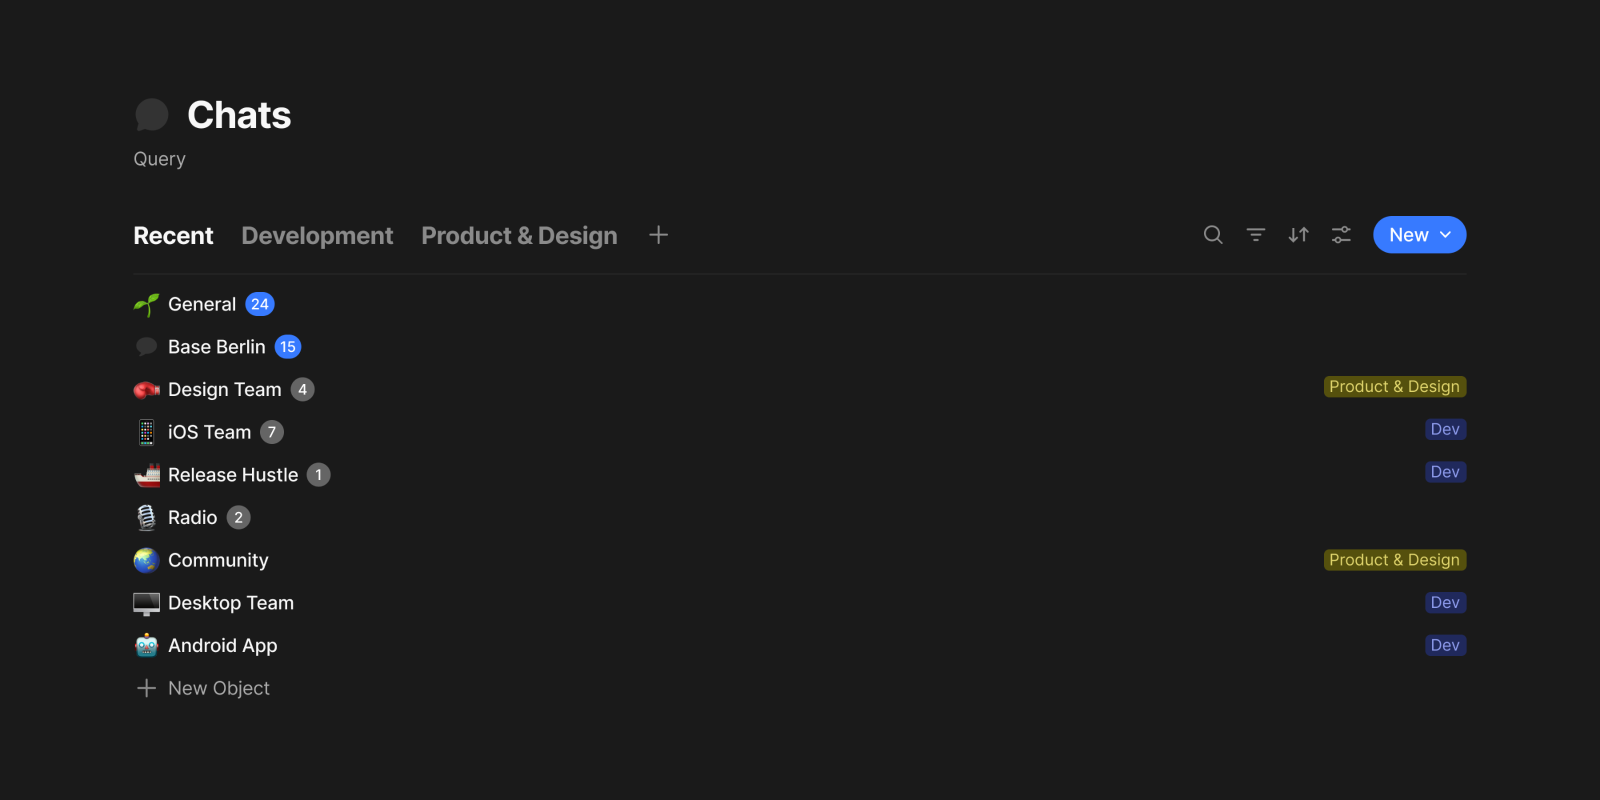
Task: Click the seedling icon beside General
Action: [x=147, y=305]
